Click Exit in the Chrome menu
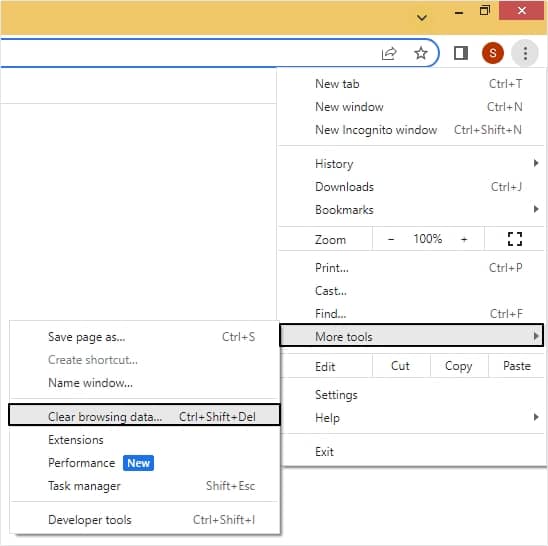 click(411, 452)
